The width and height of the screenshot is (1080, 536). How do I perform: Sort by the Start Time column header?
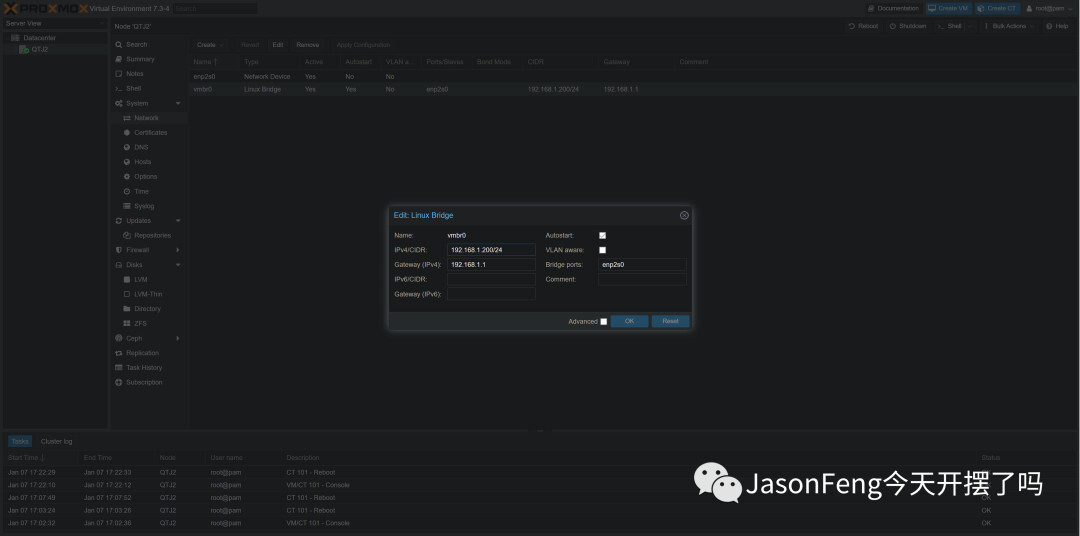[39, 457]
